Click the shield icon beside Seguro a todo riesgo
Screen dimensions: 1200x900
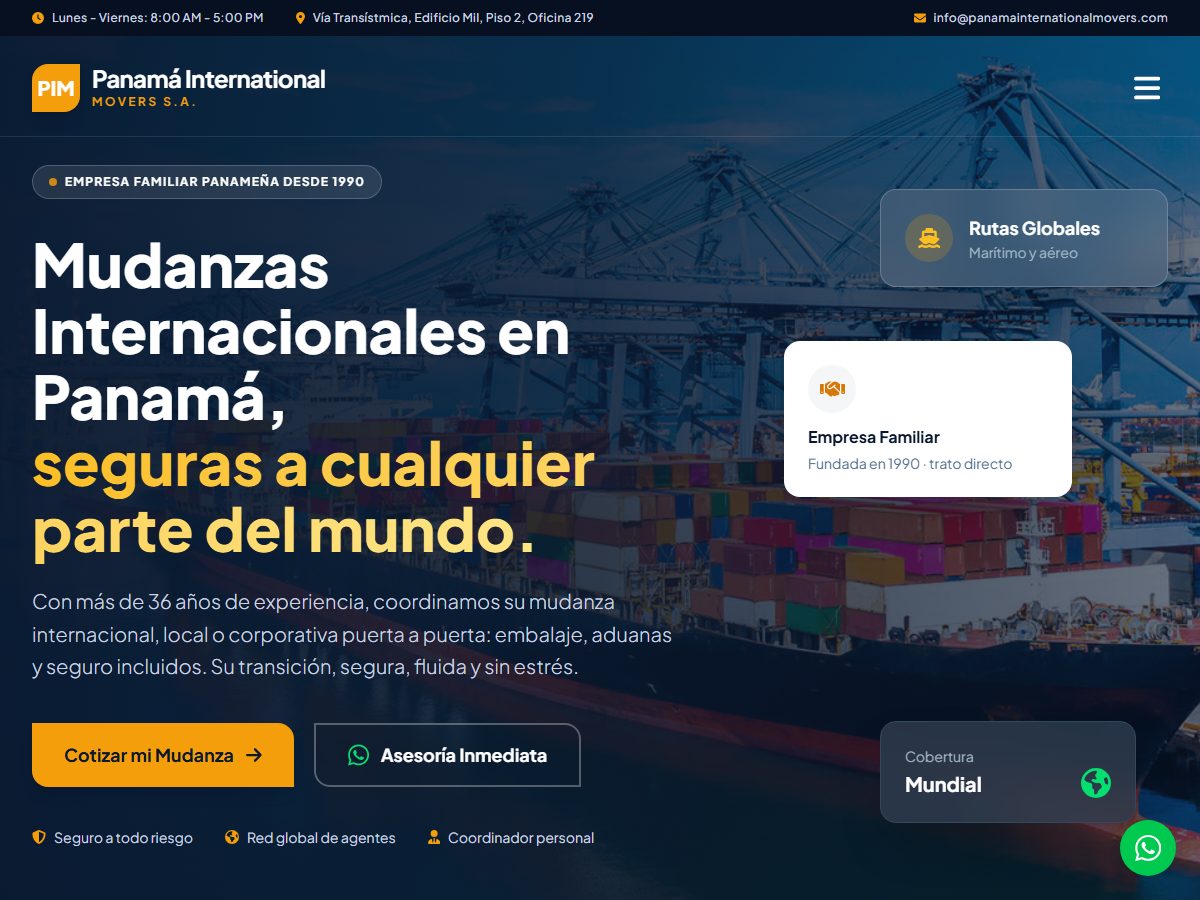coord(39,838)
